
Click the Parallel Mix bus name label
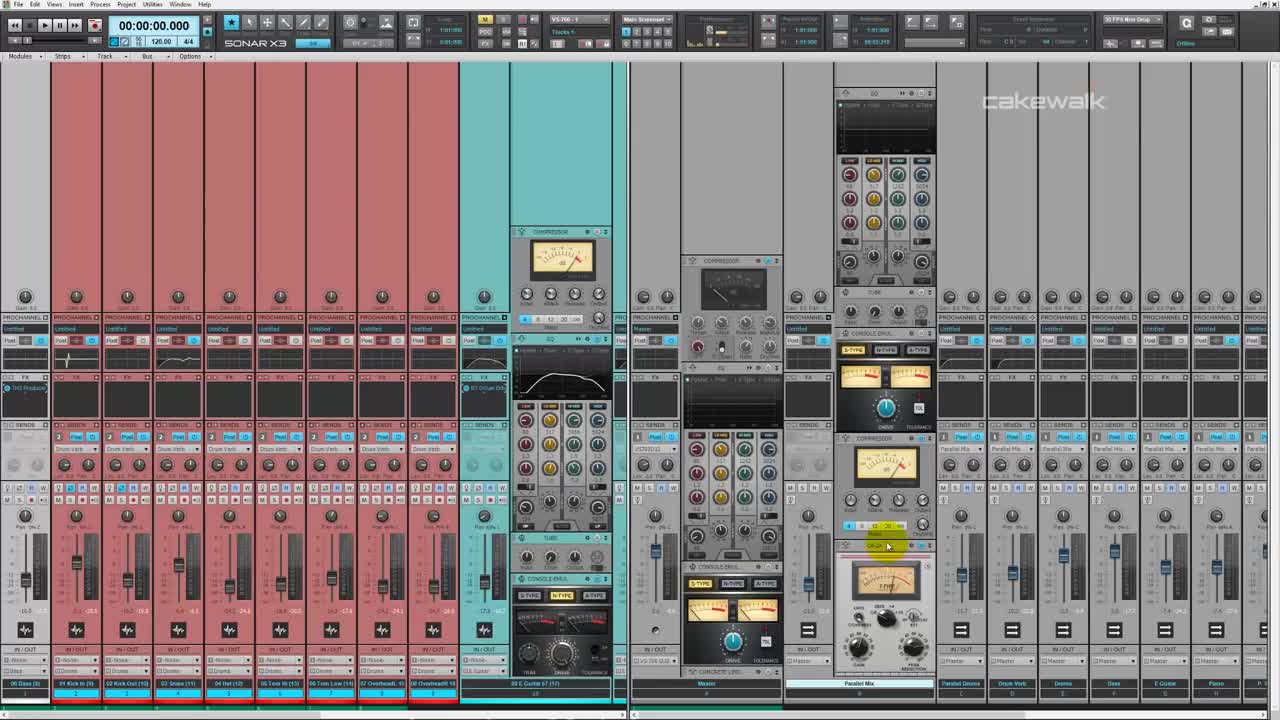859,684
